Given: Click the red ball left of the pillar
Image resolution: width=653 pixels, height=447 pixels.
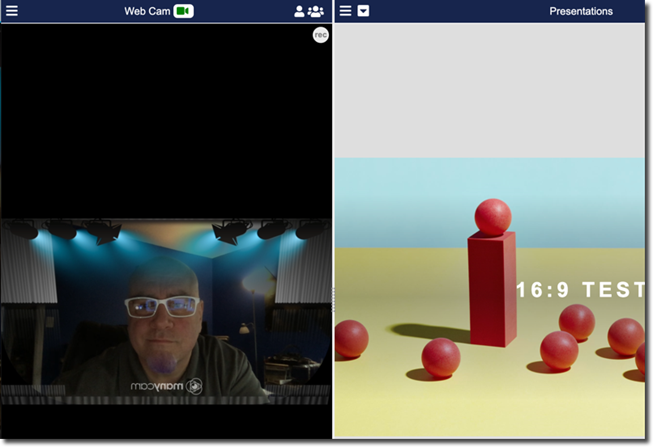Looking at the screenshot, I should tap(440, 357).
